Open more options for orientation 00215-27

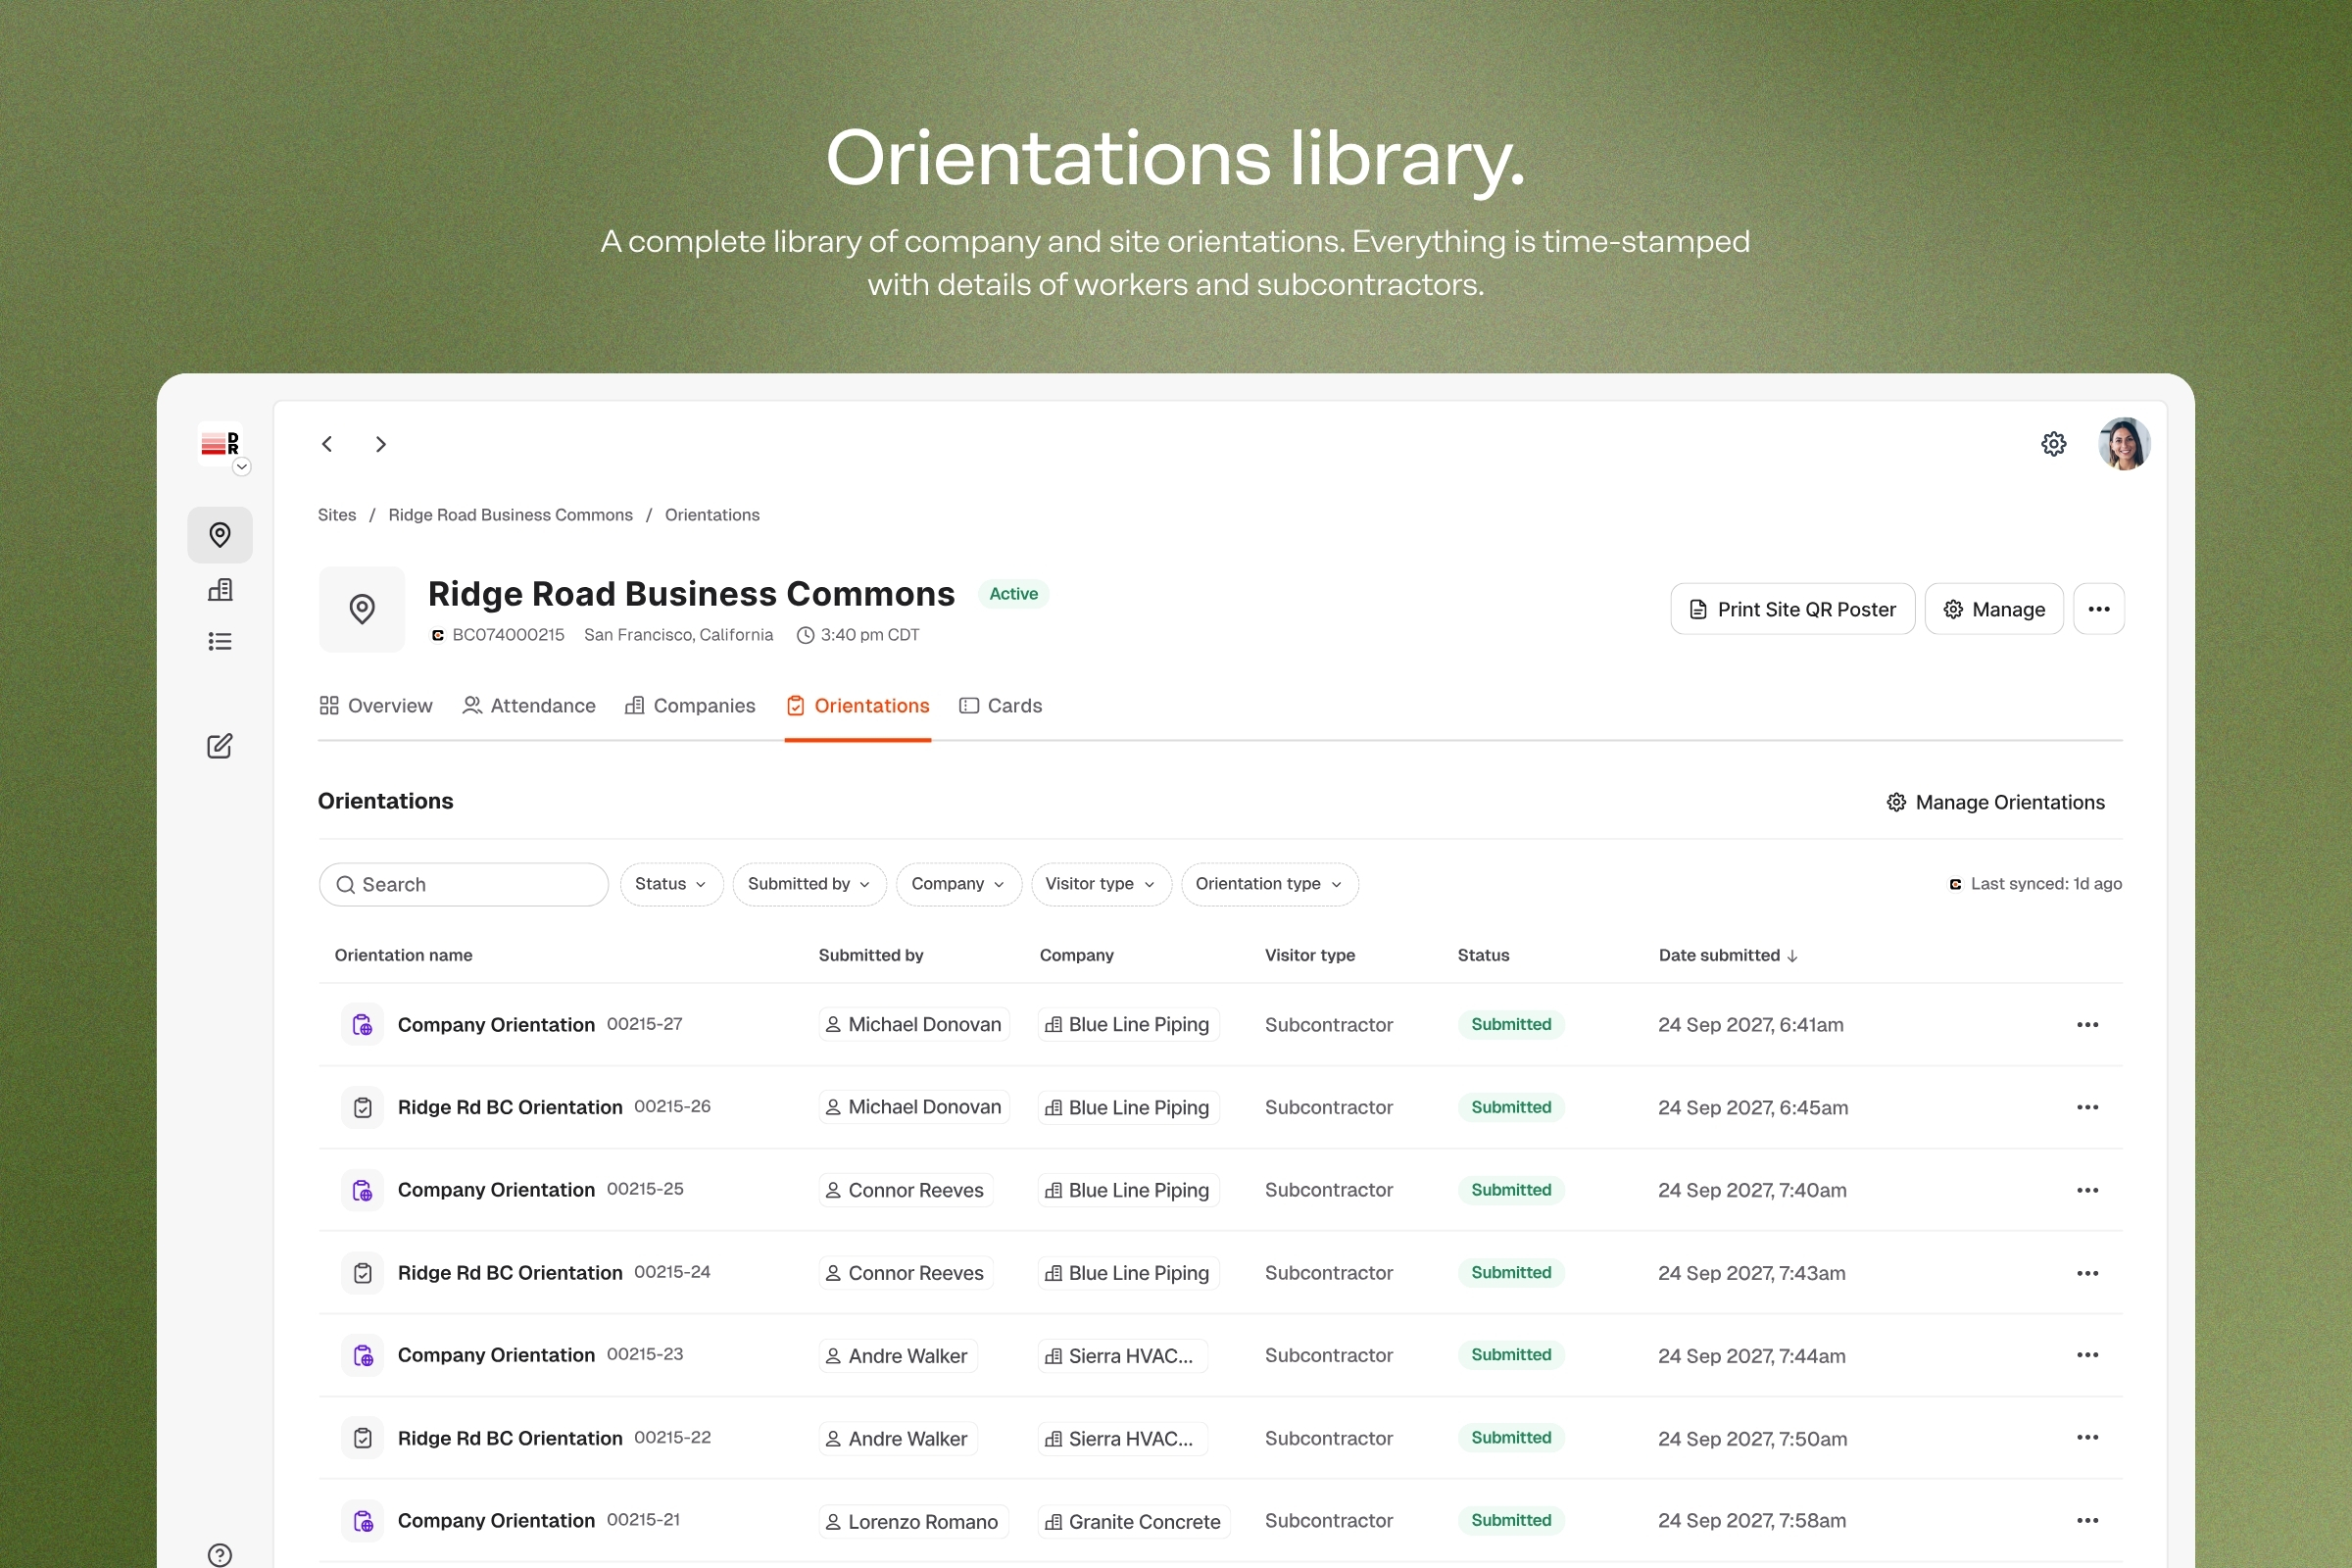(2087, 1025)
